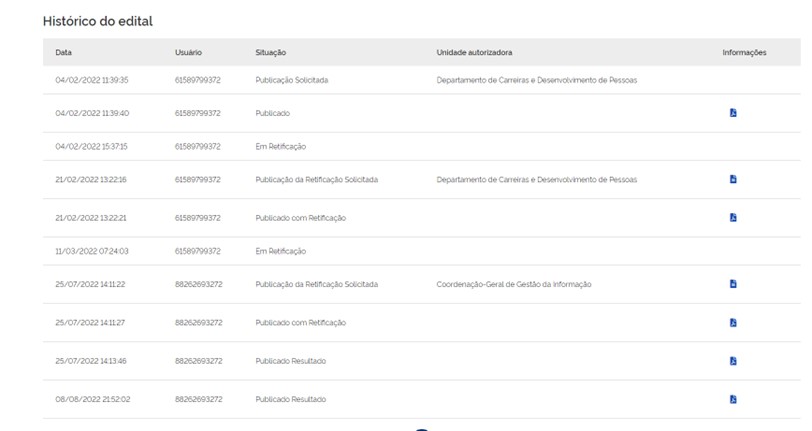Select date 21/02/2022 13:22:16
The height and width of the screenshot is (431, 812).
[x=91, y=180]
